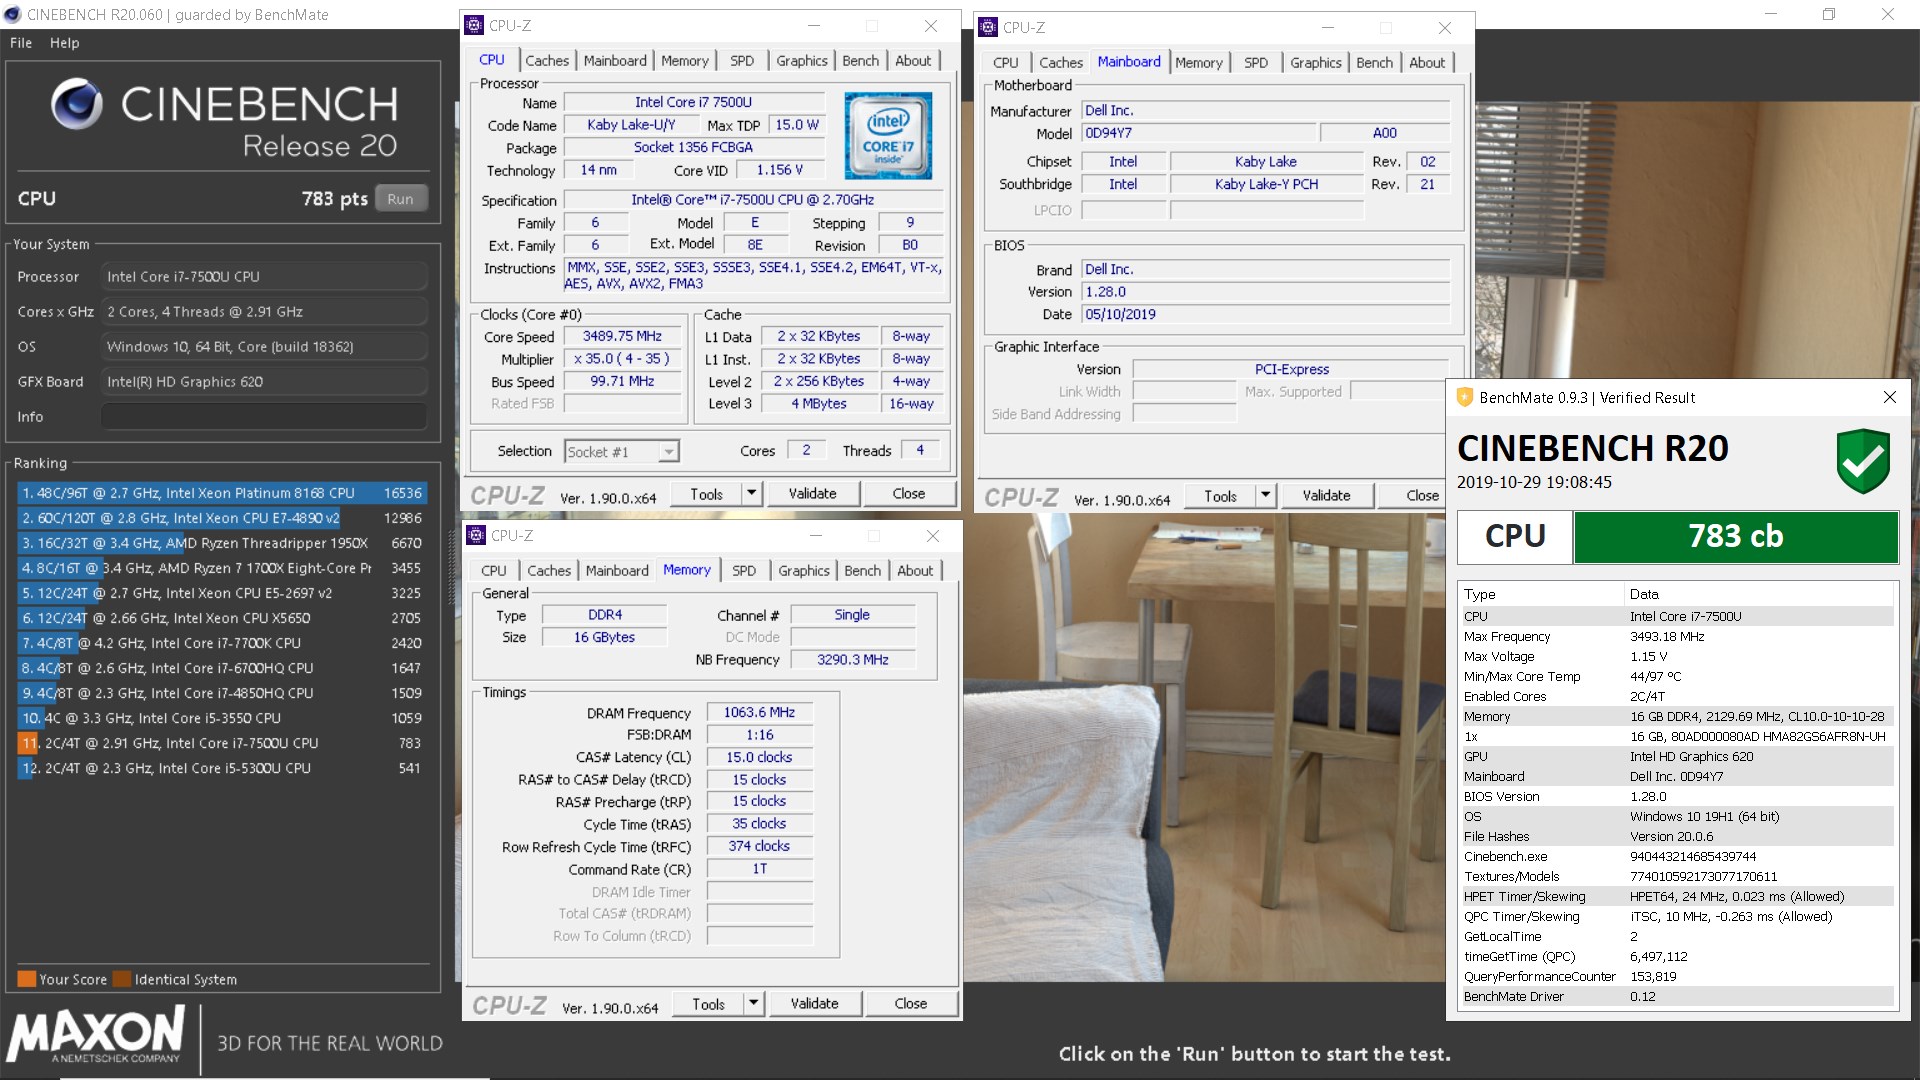Click the MAXON logo
This screenshot has width=1920, height=1080.
coord(96,1035)
